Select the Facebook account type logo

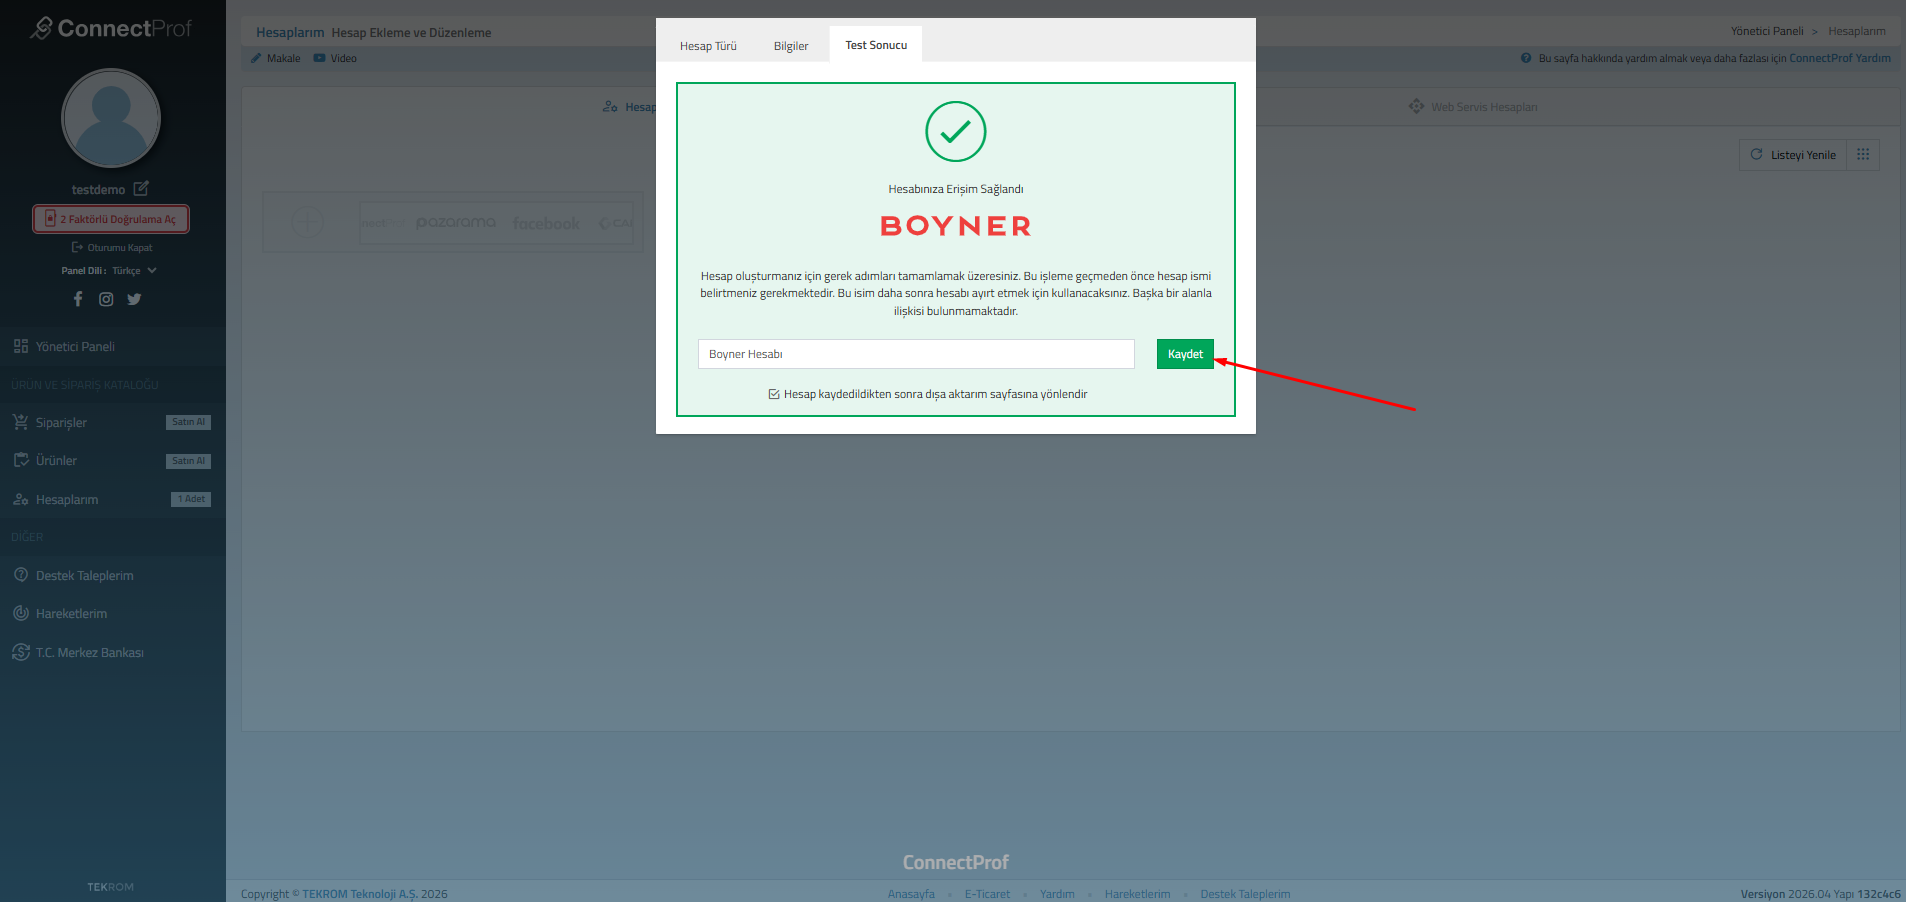coord(546,223)
